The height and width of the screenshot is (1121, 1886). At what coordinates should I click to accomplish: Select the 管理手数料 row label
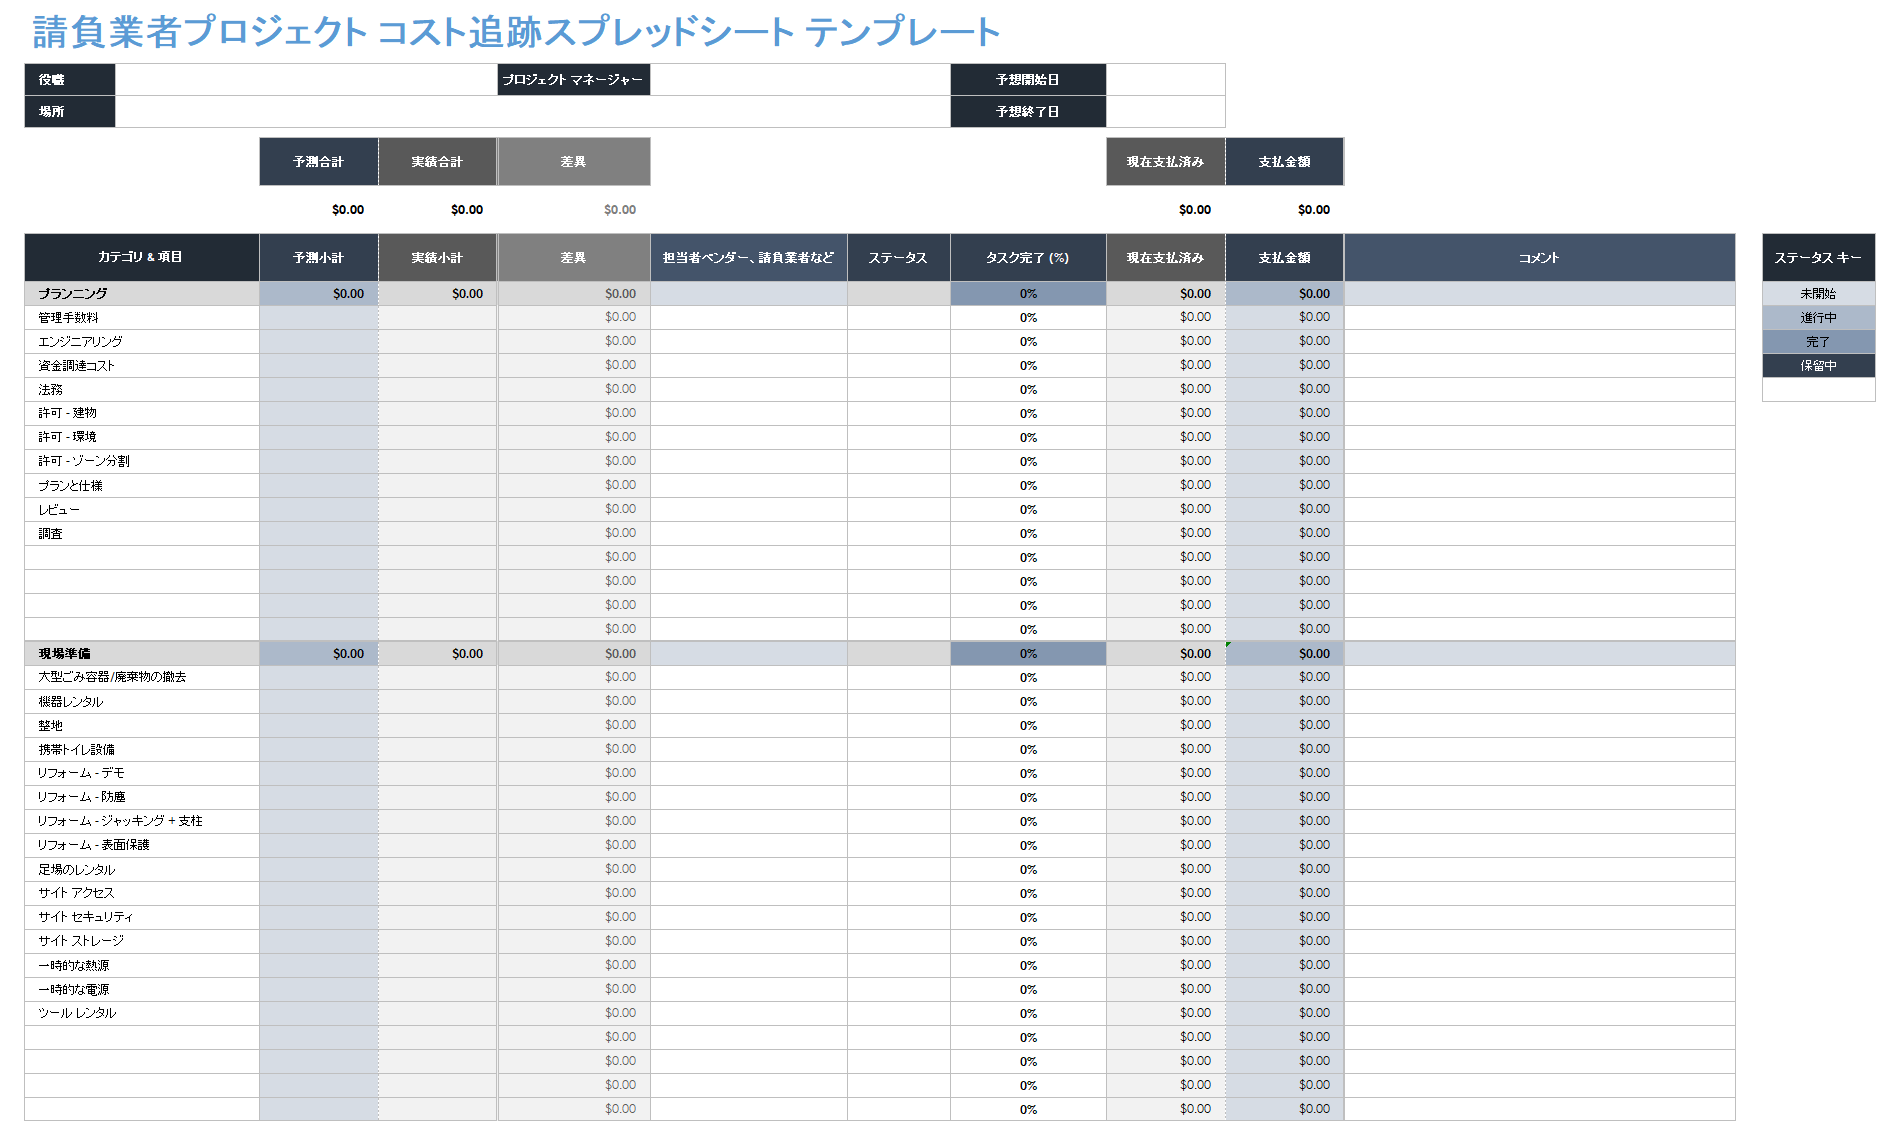pos(69,318)
